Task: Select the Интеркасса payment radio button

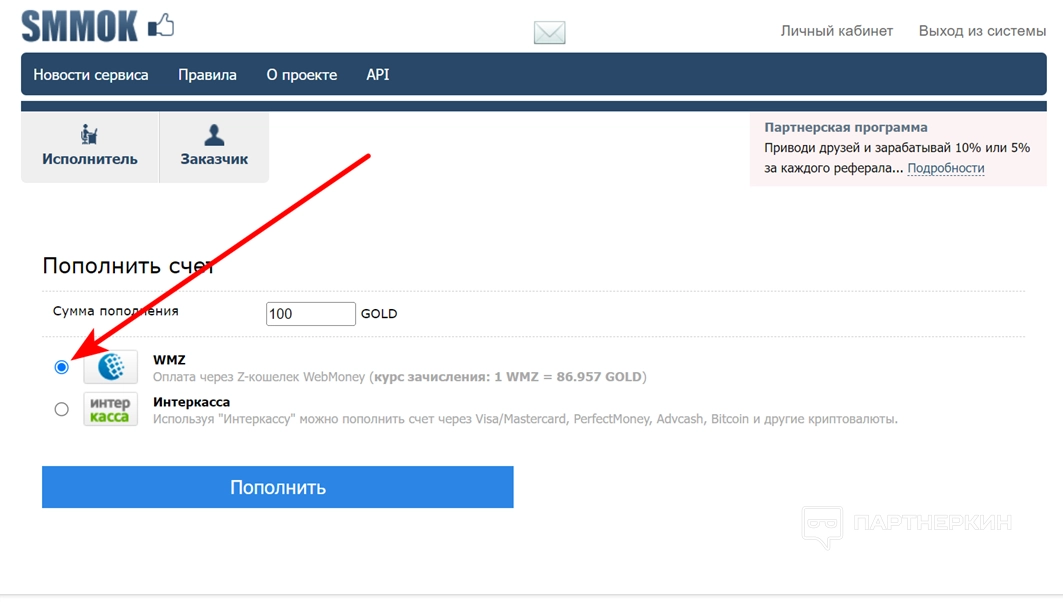Action: click(62, 409)
